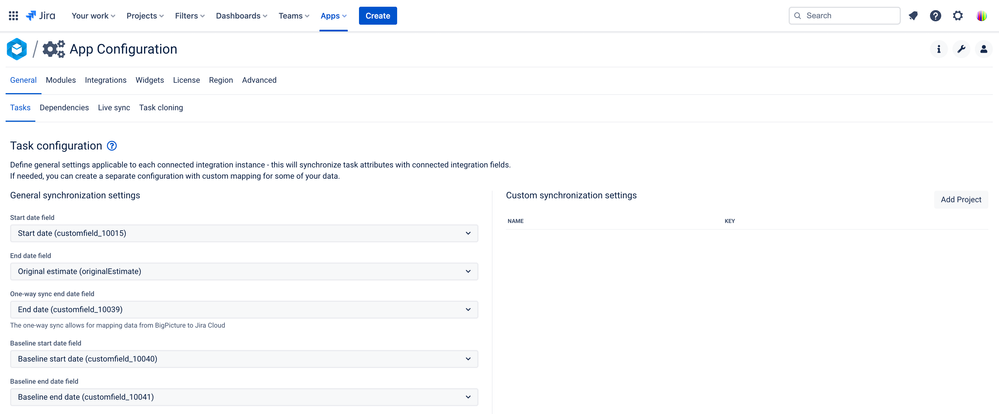Image resolution: width=999 pixels, height=414 pixels.
Task: Click the Create button
Action: point(378,16)
